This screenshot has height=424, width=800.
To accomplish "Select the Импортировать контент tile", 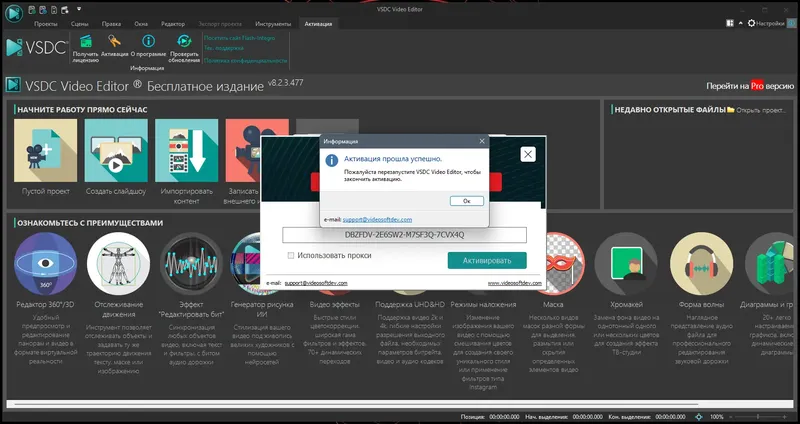I will coord(187,151).
